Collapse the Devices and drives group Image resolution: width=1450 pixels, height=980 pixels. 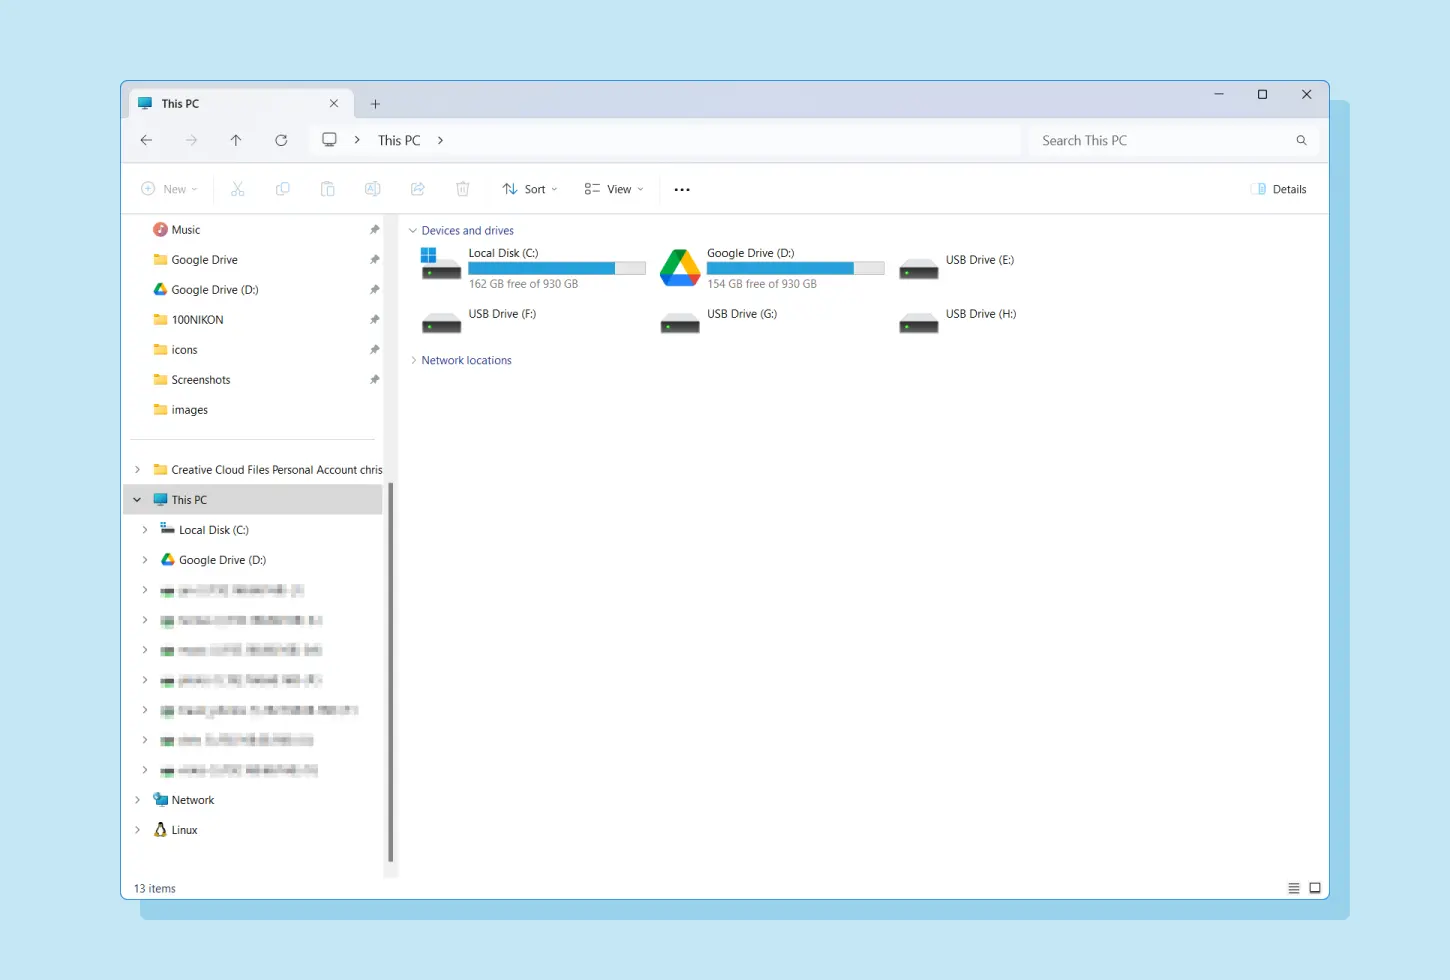click(413, 231)
